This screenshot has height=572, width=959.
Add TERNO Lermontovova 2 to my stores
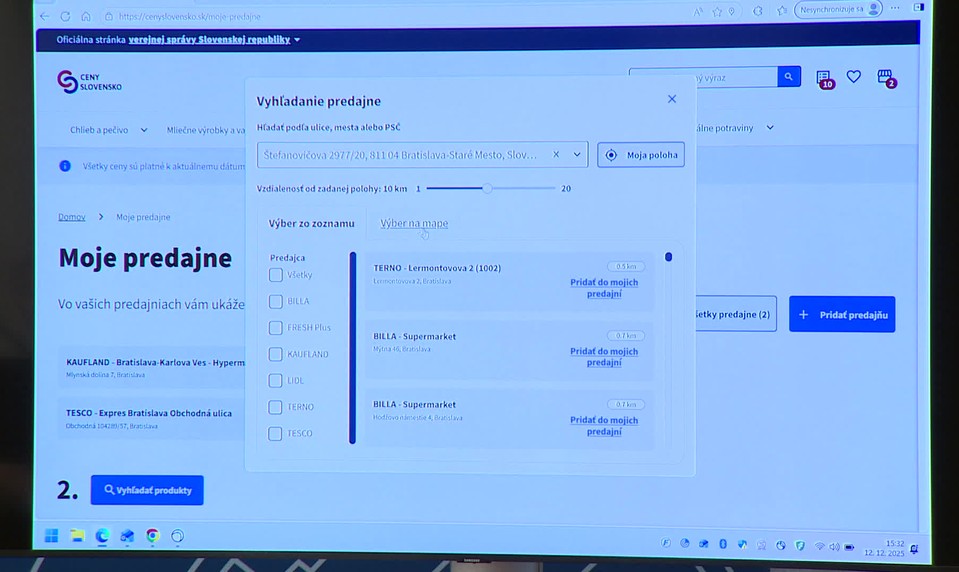(604, 288)
